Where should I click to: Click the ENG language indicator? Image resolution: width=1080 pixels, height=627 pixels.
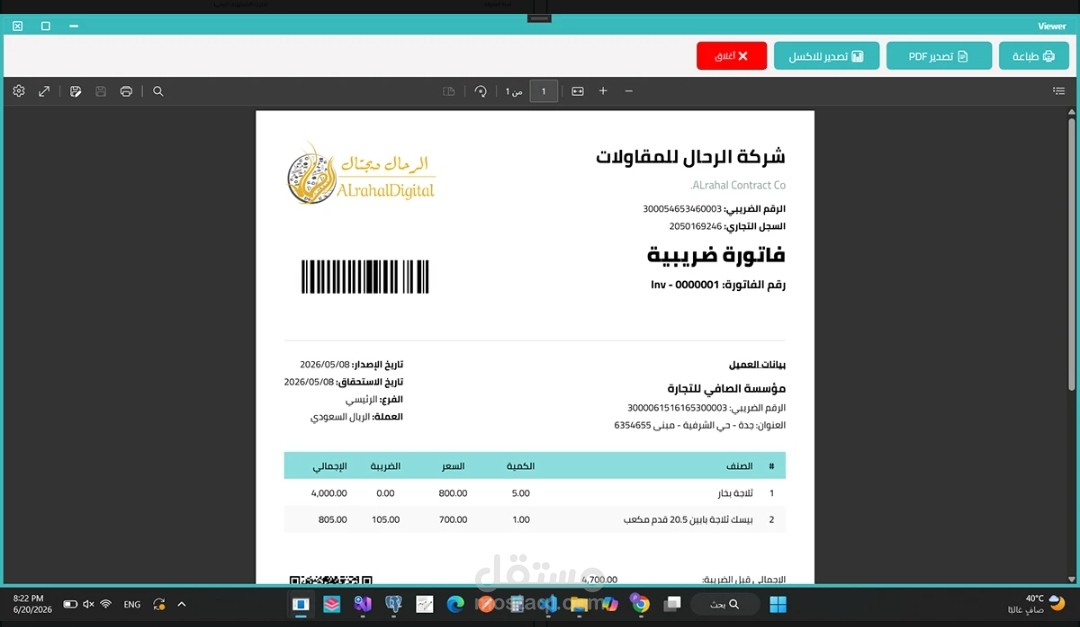(132, 604)
